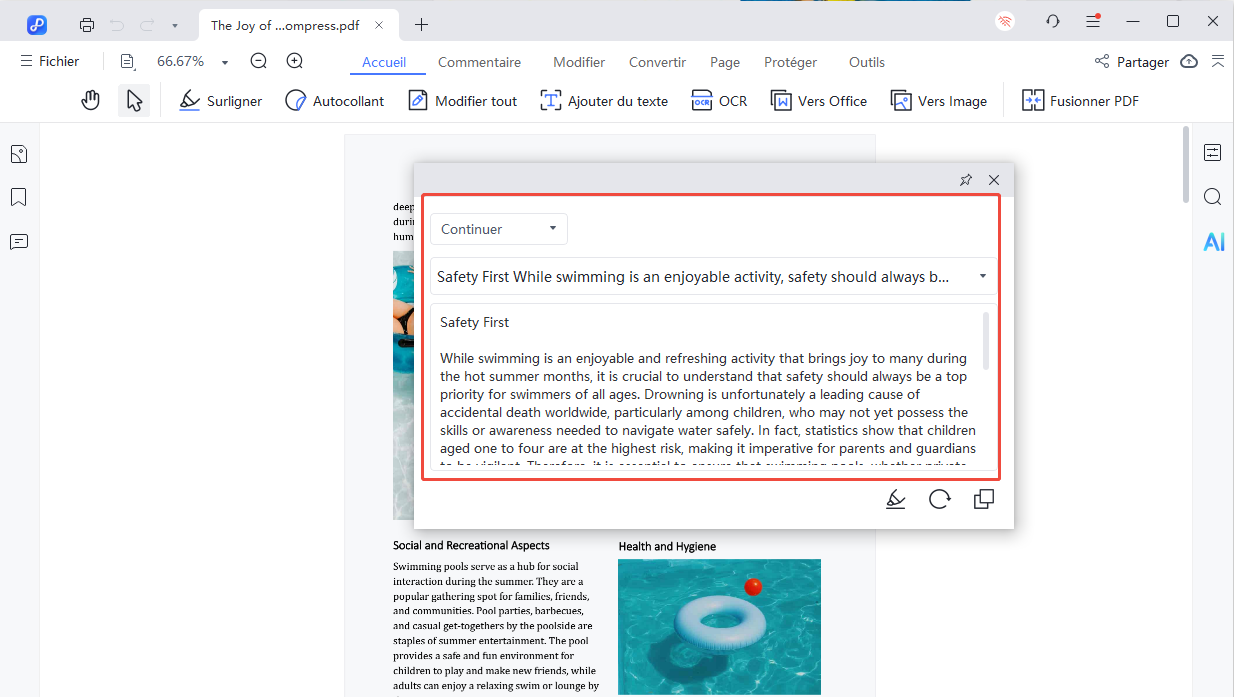Open the Fichier menu
Screen dimensions: 1234x697
(50, 62)
